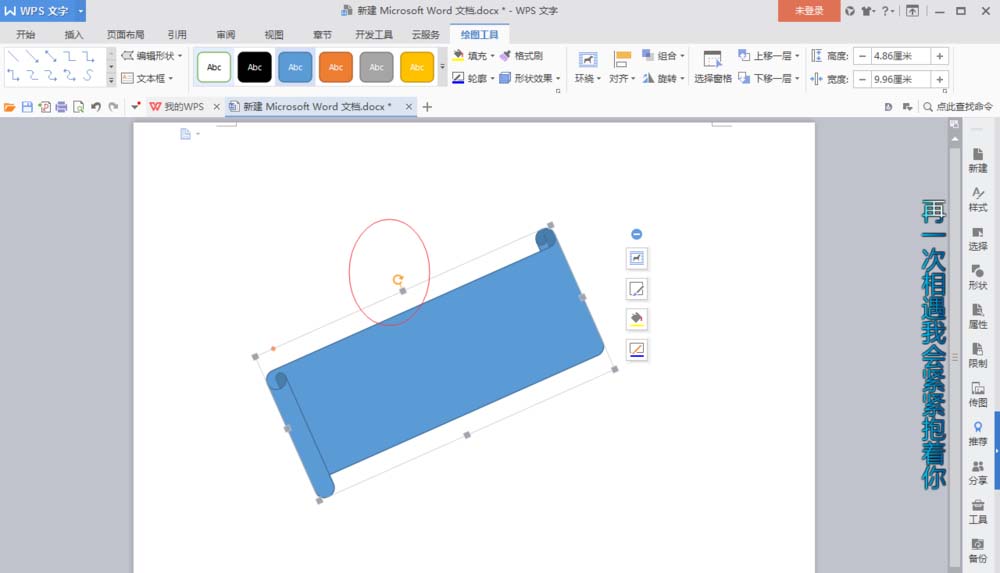Switch to the 章节 tab
The image size is (1000, 573).
click(322, 34)
